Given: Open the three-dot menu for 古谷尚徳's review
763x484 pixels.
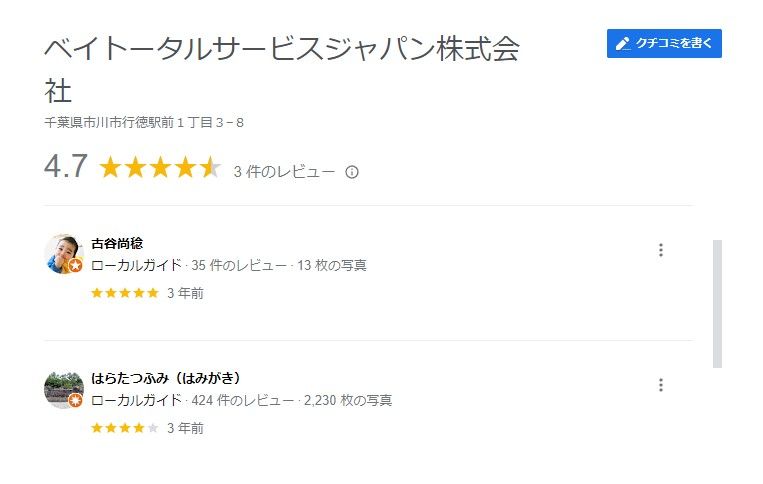Looking at the screenshot, I should click(660, 250).
